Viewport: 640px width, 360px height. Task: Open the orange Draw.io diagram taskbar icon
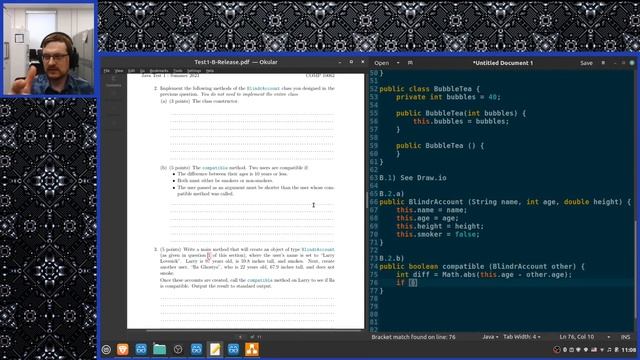(x=252, y=349)
